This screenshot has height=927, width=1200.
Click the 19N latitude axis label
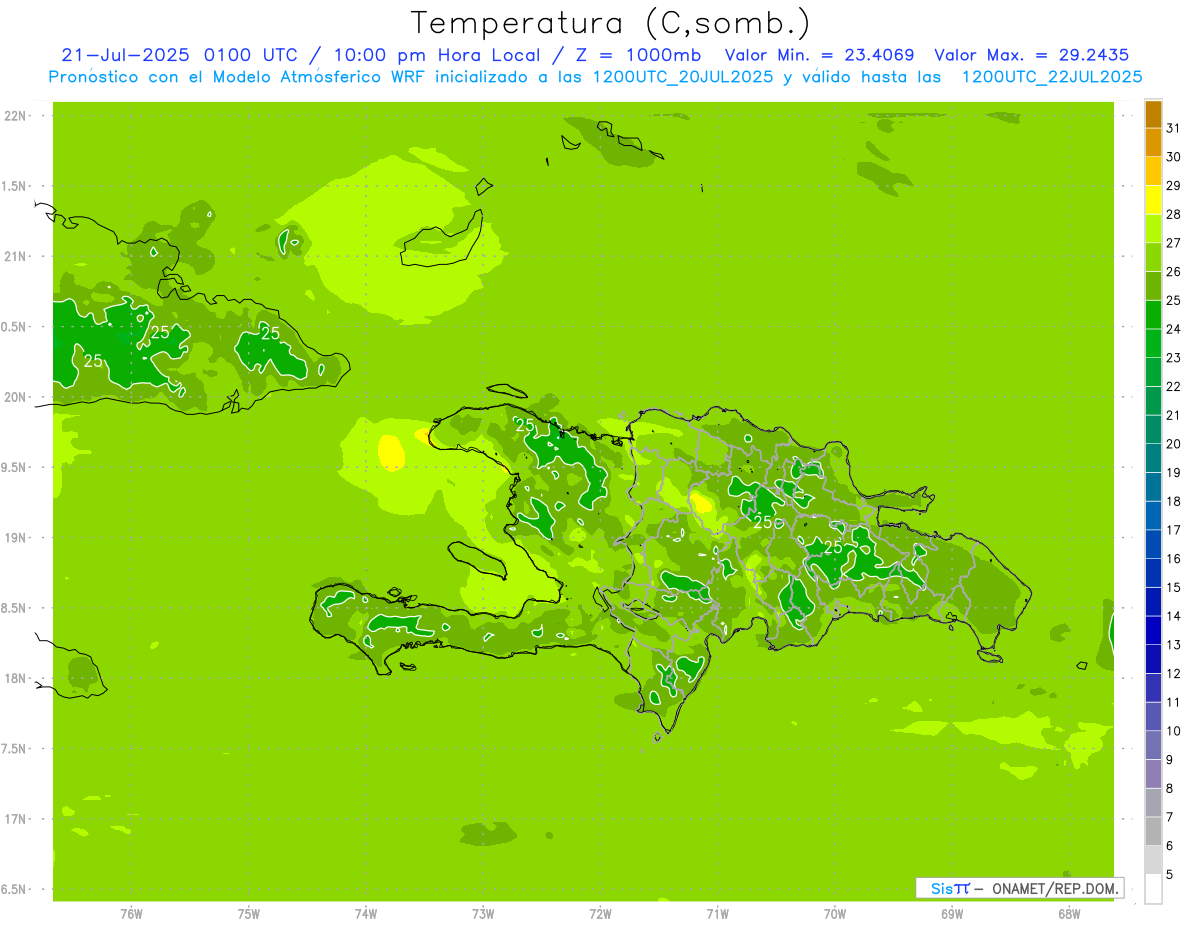pos(16,537)
